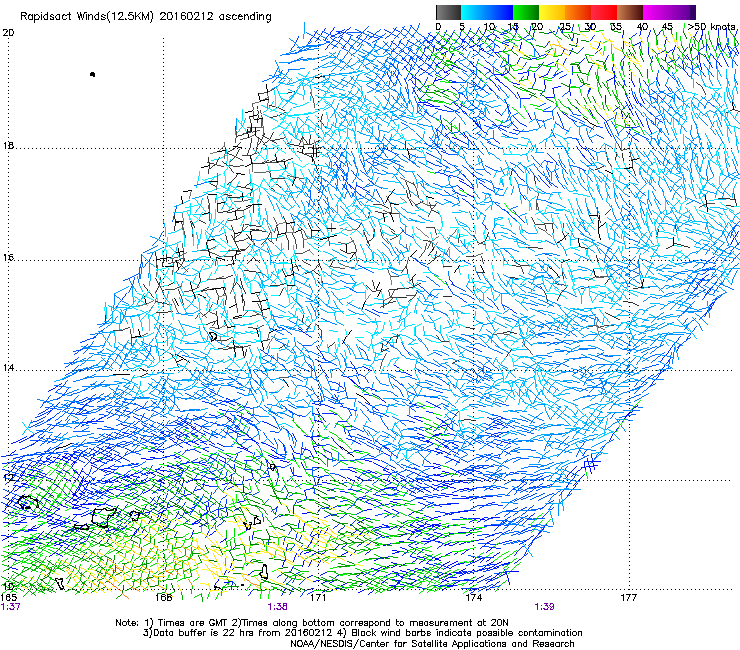
Task: Click the "0" label under the color legend
Action: point(438,26)
